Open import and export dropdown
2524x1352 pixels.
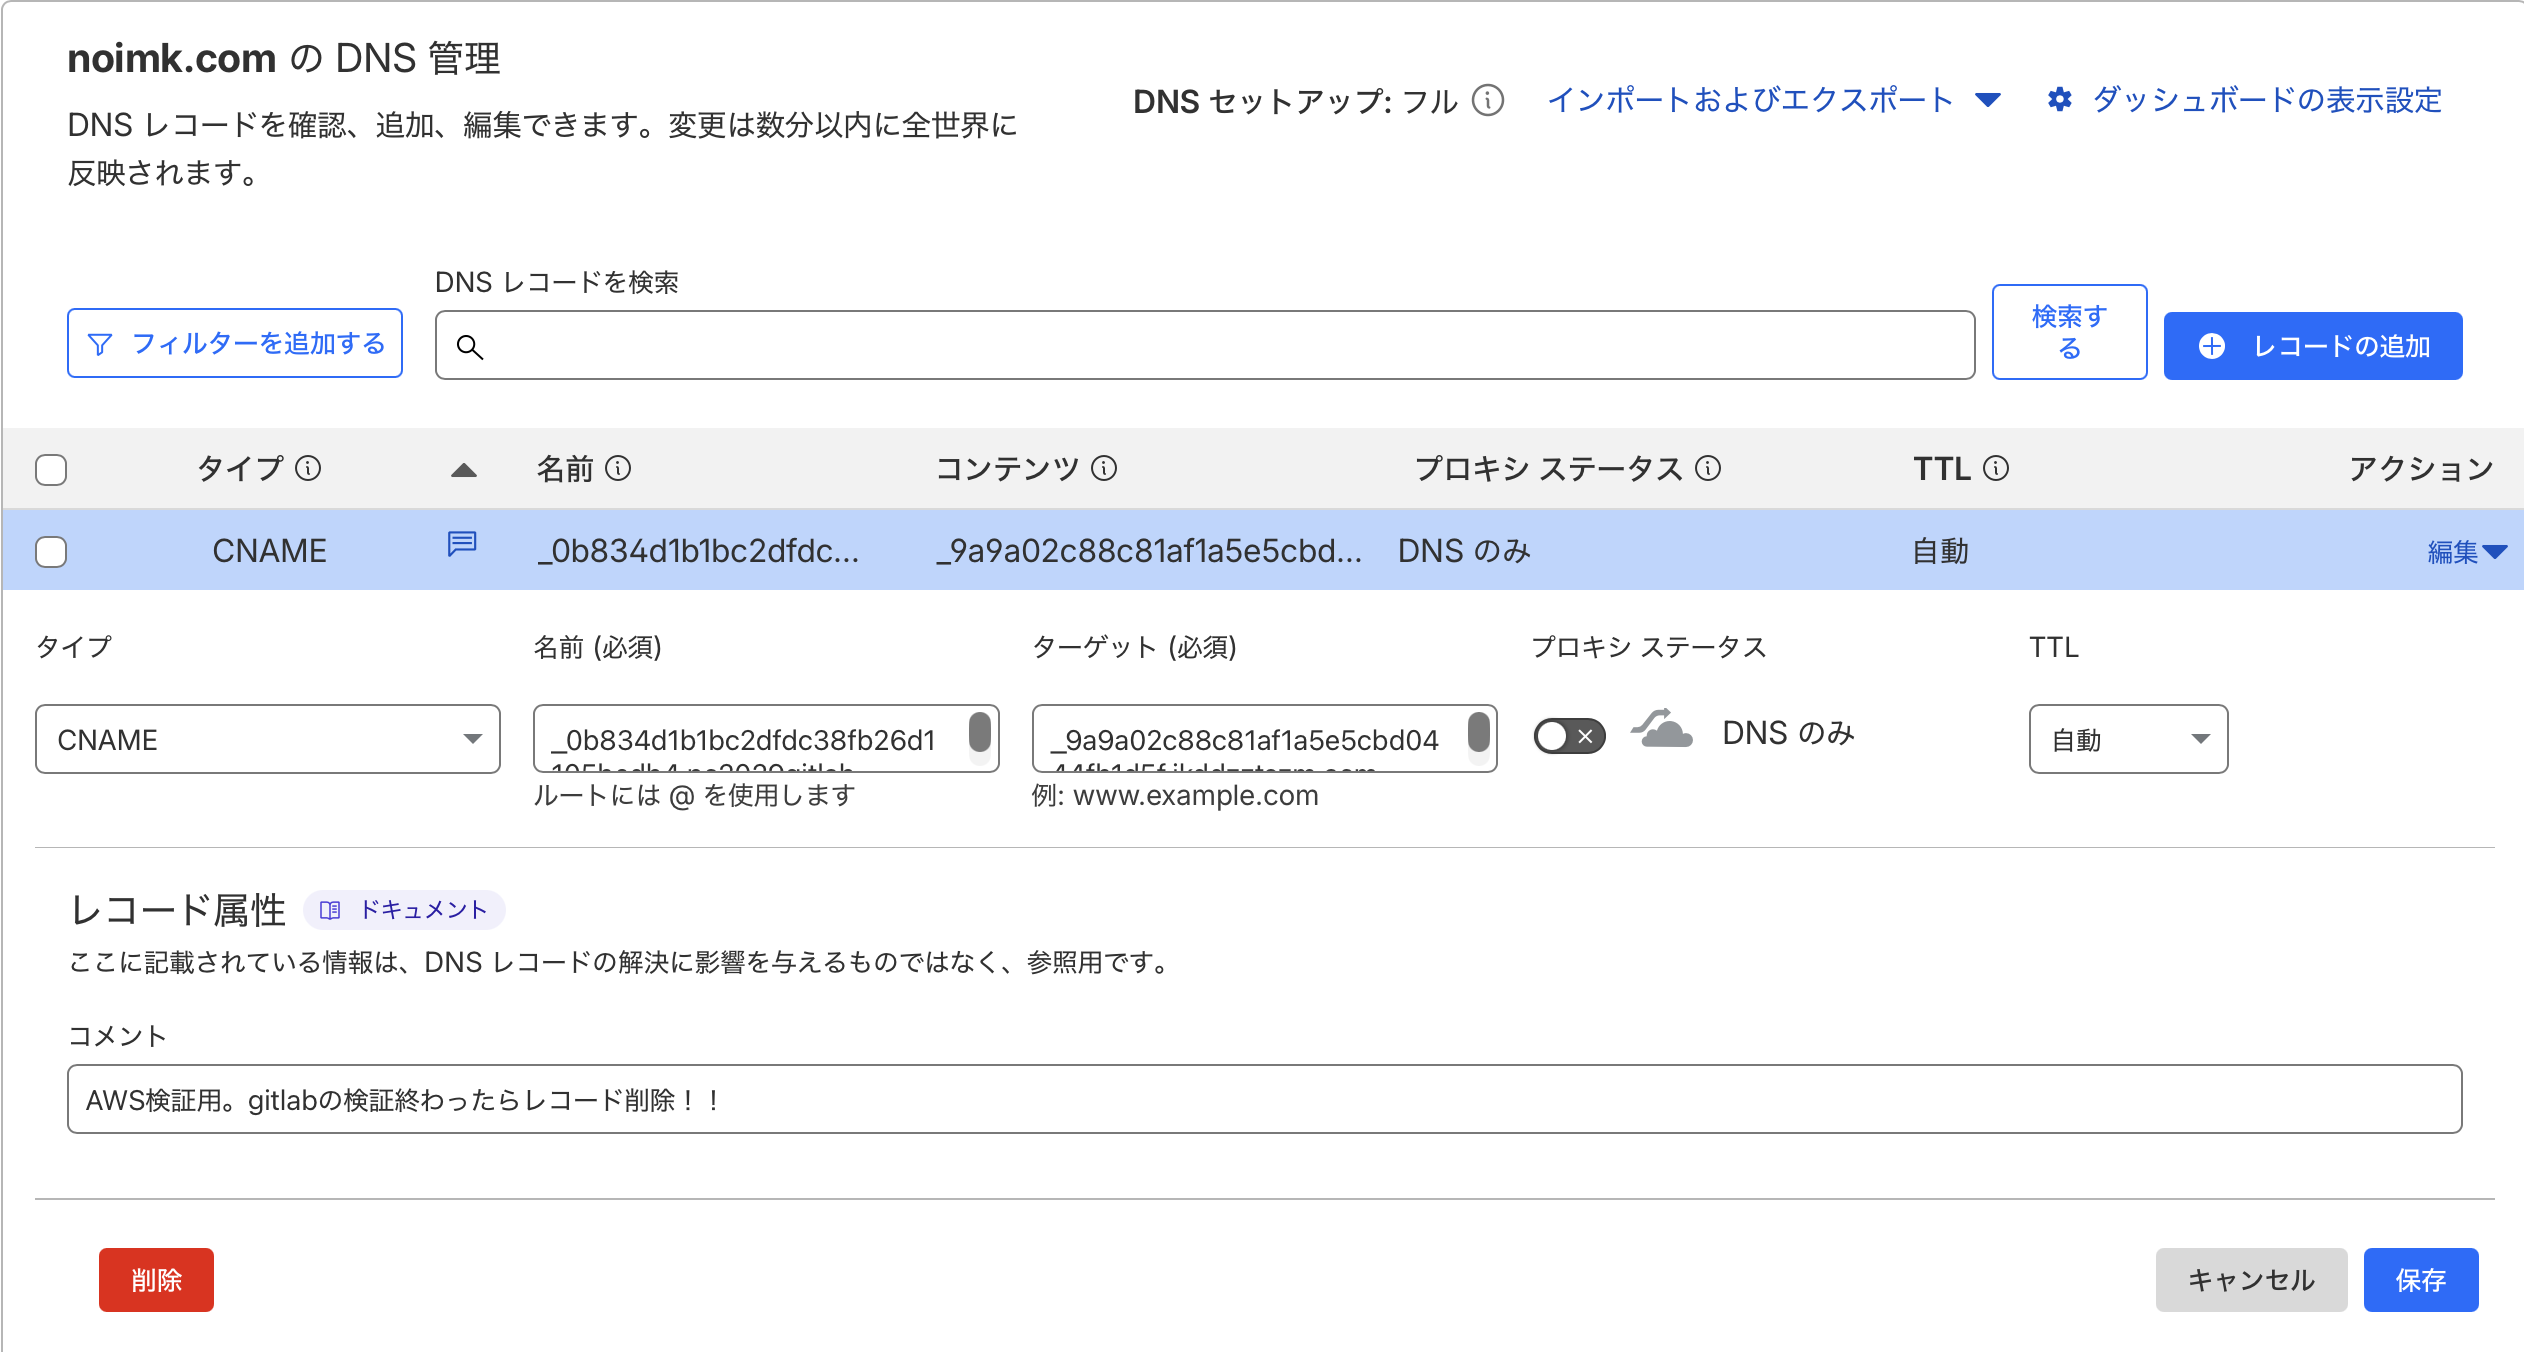point(1774,100)
